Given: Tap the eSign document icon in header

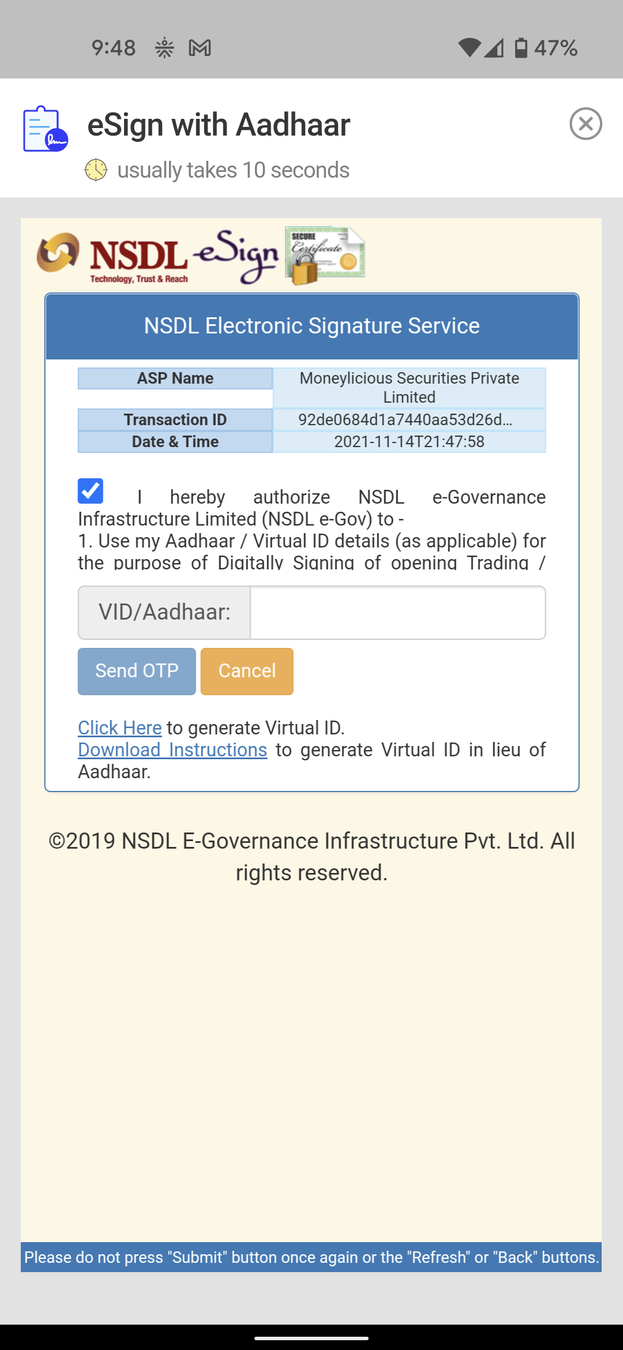Looking at the screenshot, I should 45,129.
